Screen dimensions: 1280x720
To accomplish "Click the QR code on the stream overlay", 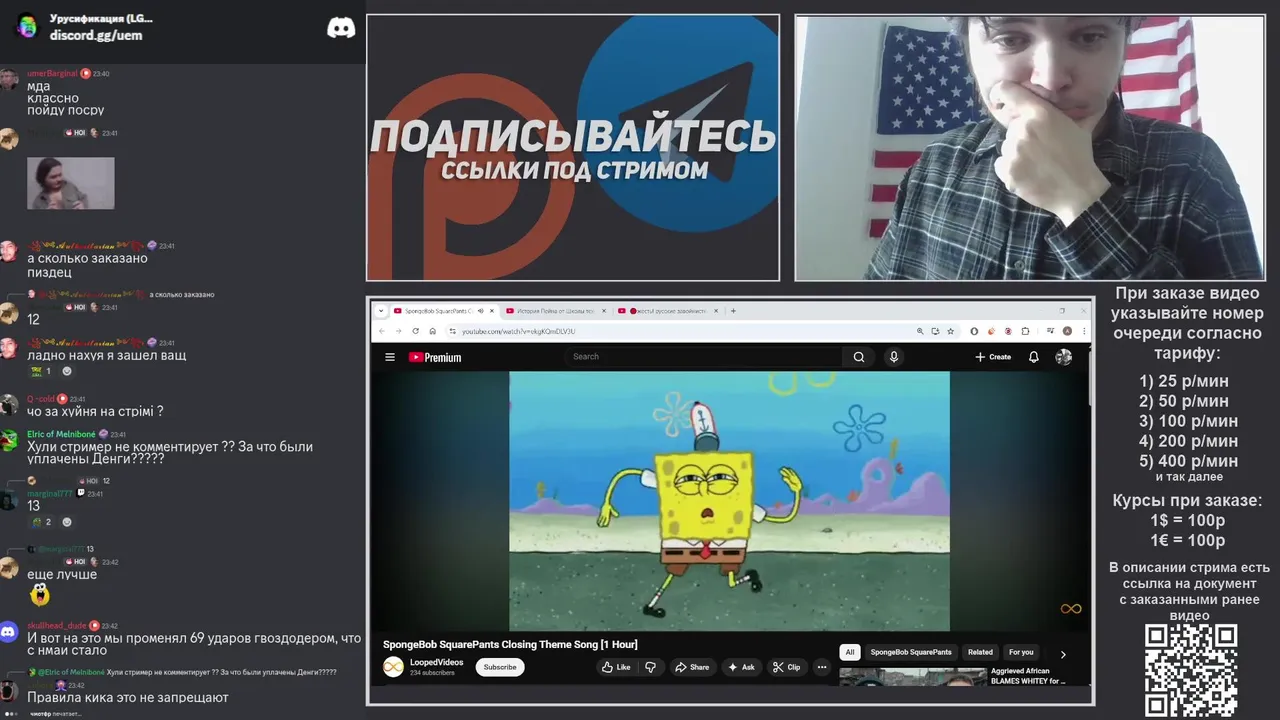I will pos(1191,670).
